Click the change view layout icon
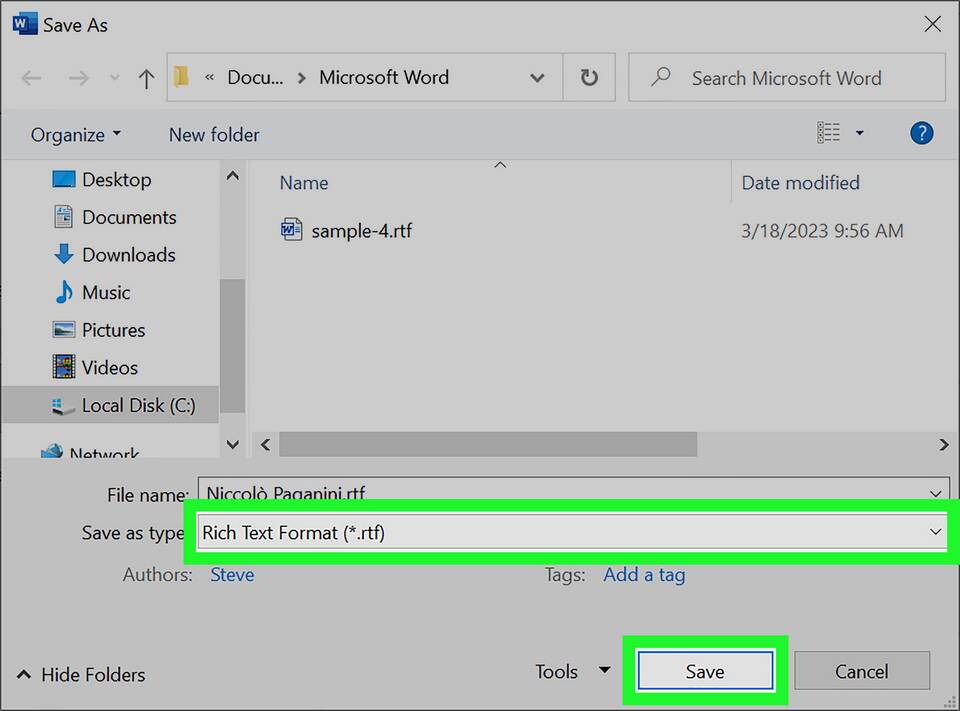The width and height of the screenshot is (960, 711). pos(829,133)
